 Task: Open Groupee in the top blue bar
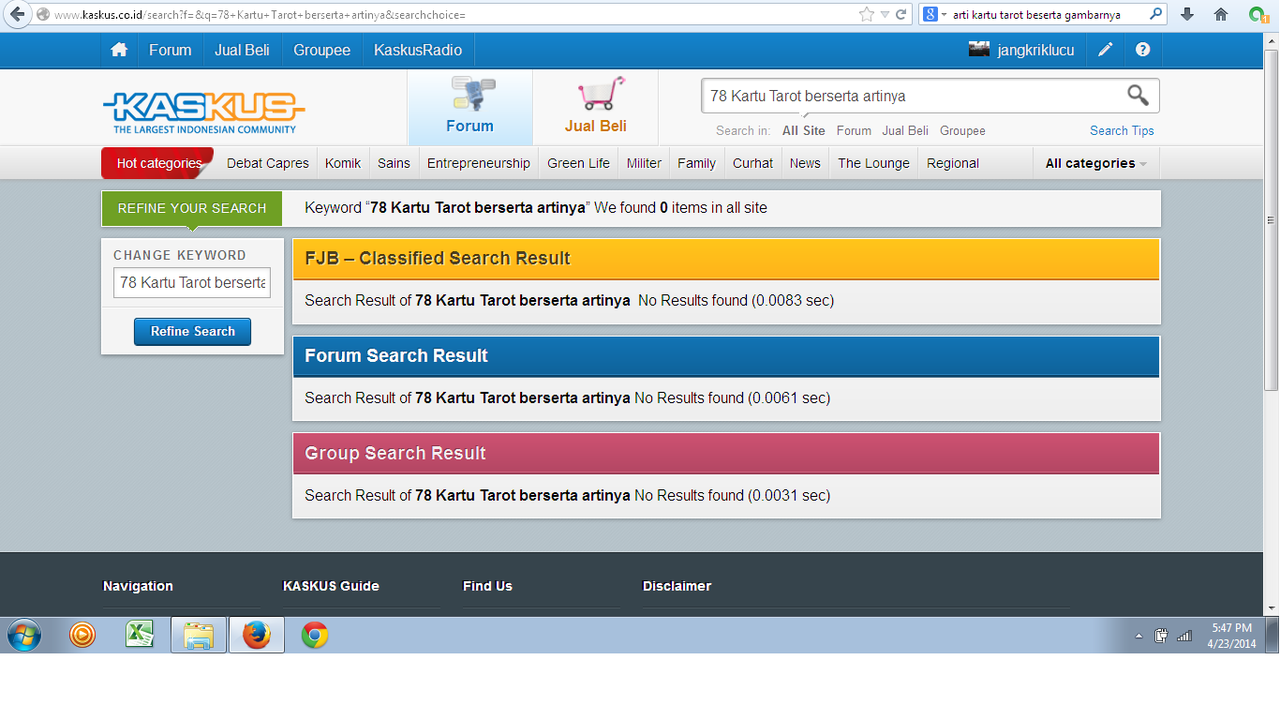pos(322,49)
